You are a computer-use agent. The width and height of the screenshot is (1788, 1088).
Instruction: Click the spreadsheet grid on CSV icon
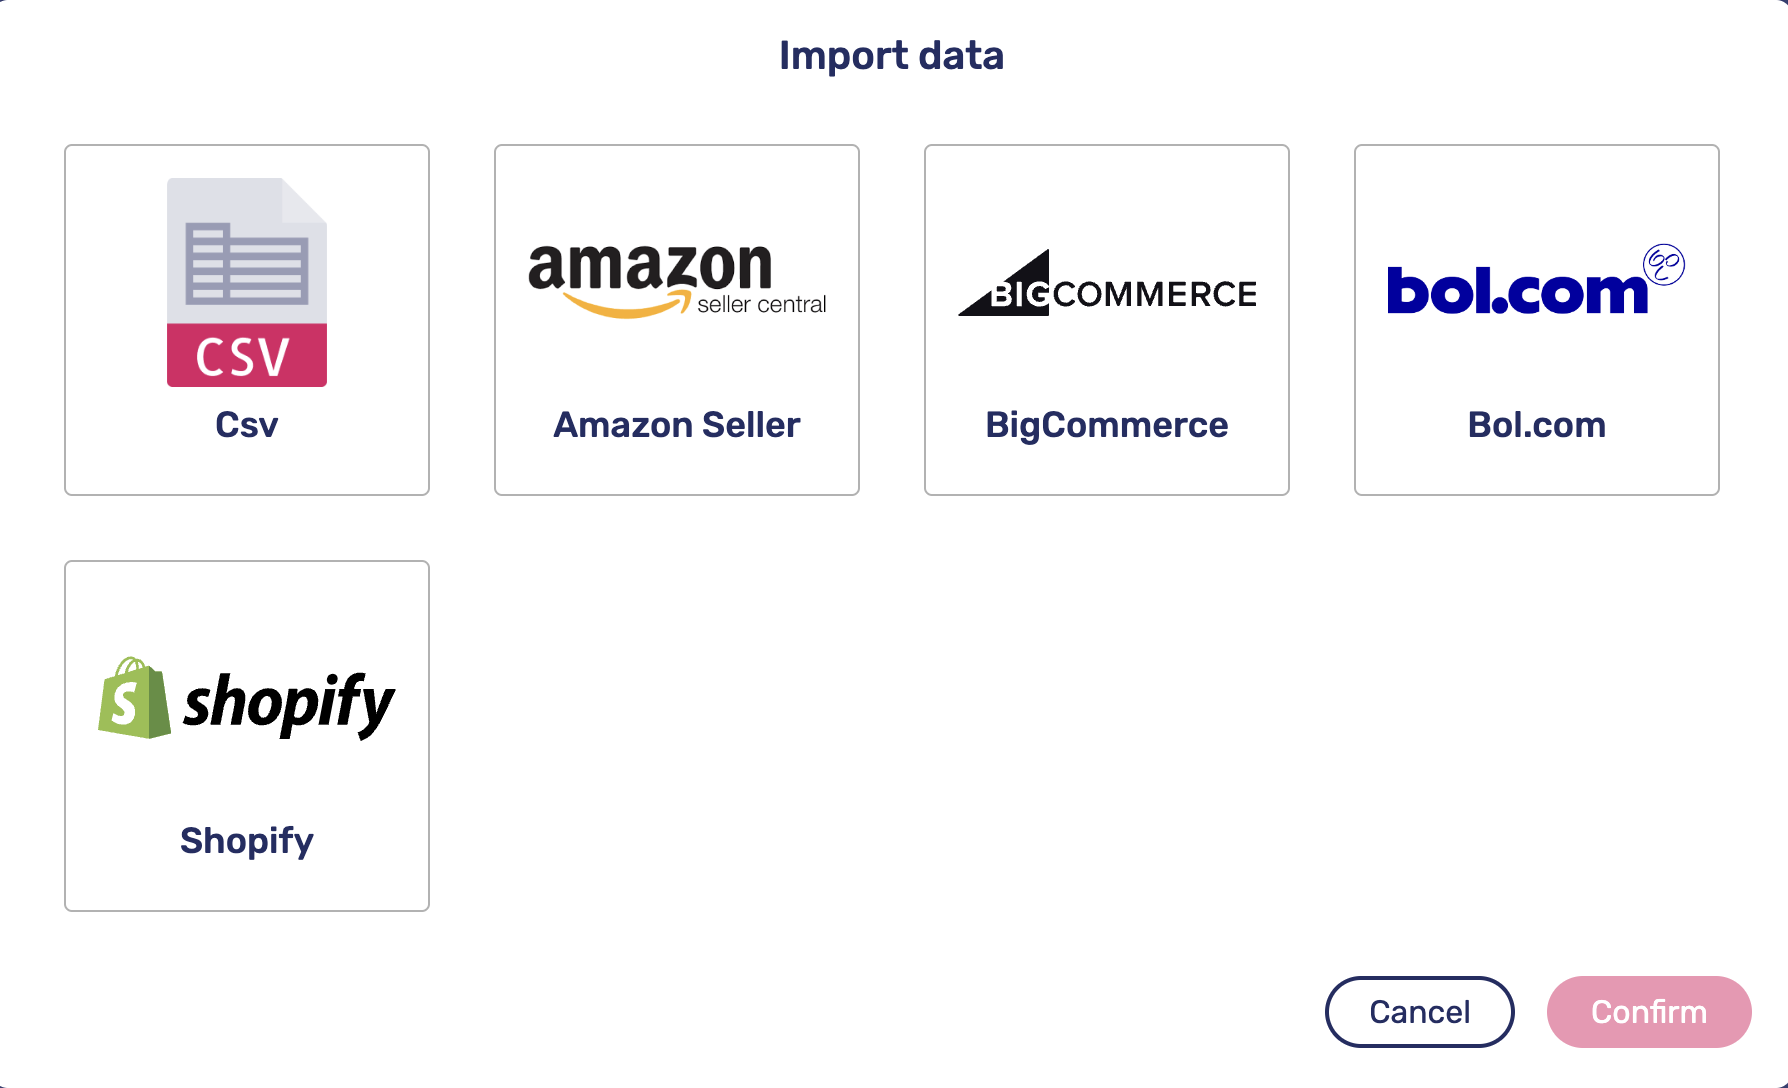coord(247,264)
